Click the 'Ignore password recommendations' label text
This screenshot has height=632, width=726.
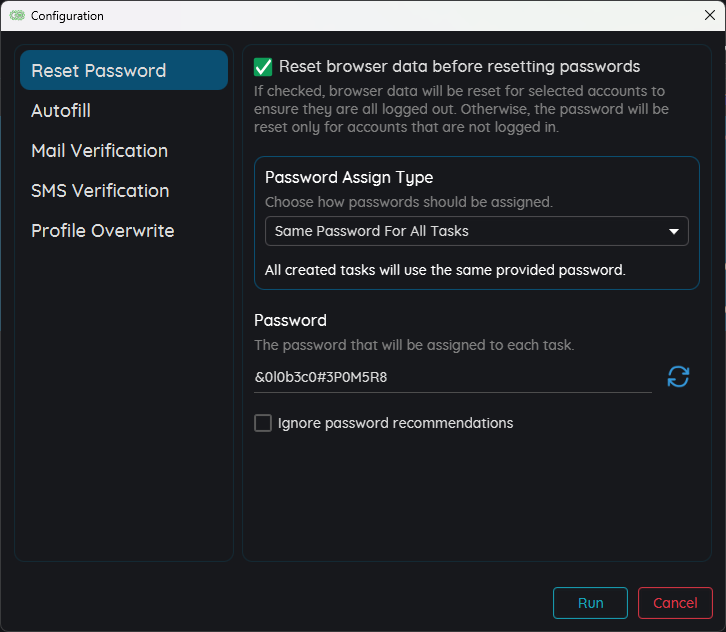395,423
